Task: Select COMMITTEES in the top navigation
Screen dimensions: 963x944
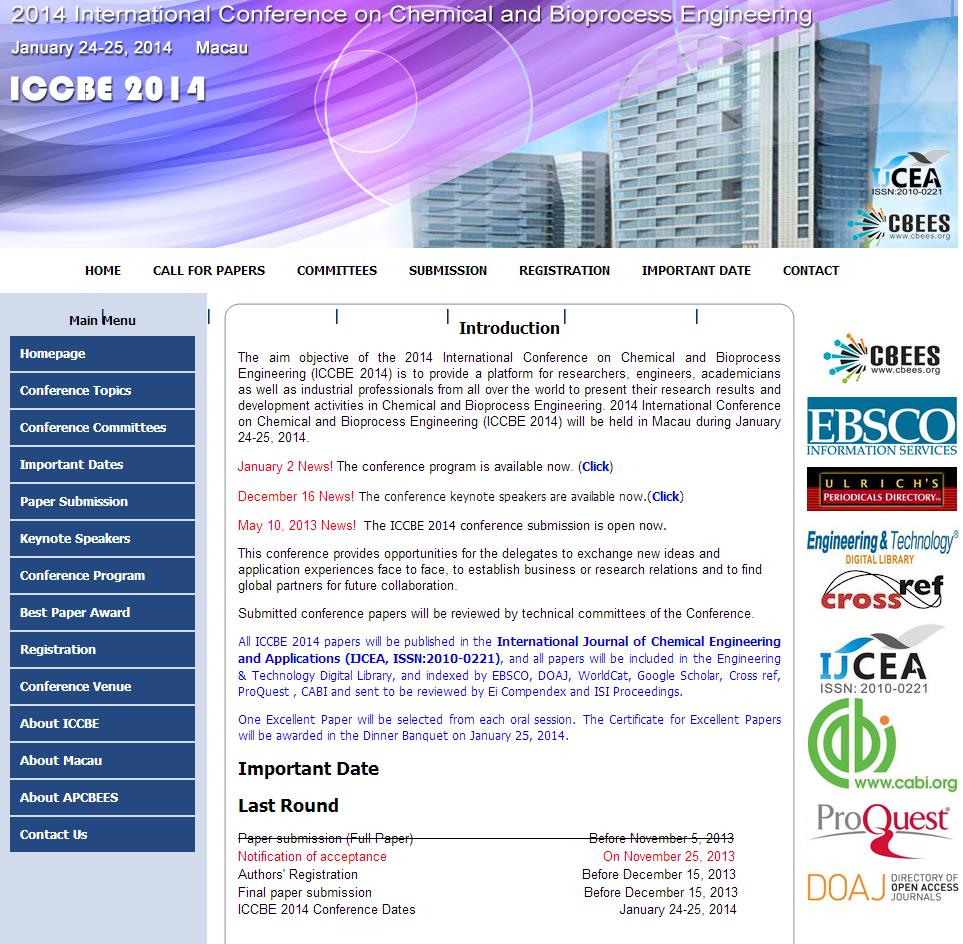Action: pos(337,271)
